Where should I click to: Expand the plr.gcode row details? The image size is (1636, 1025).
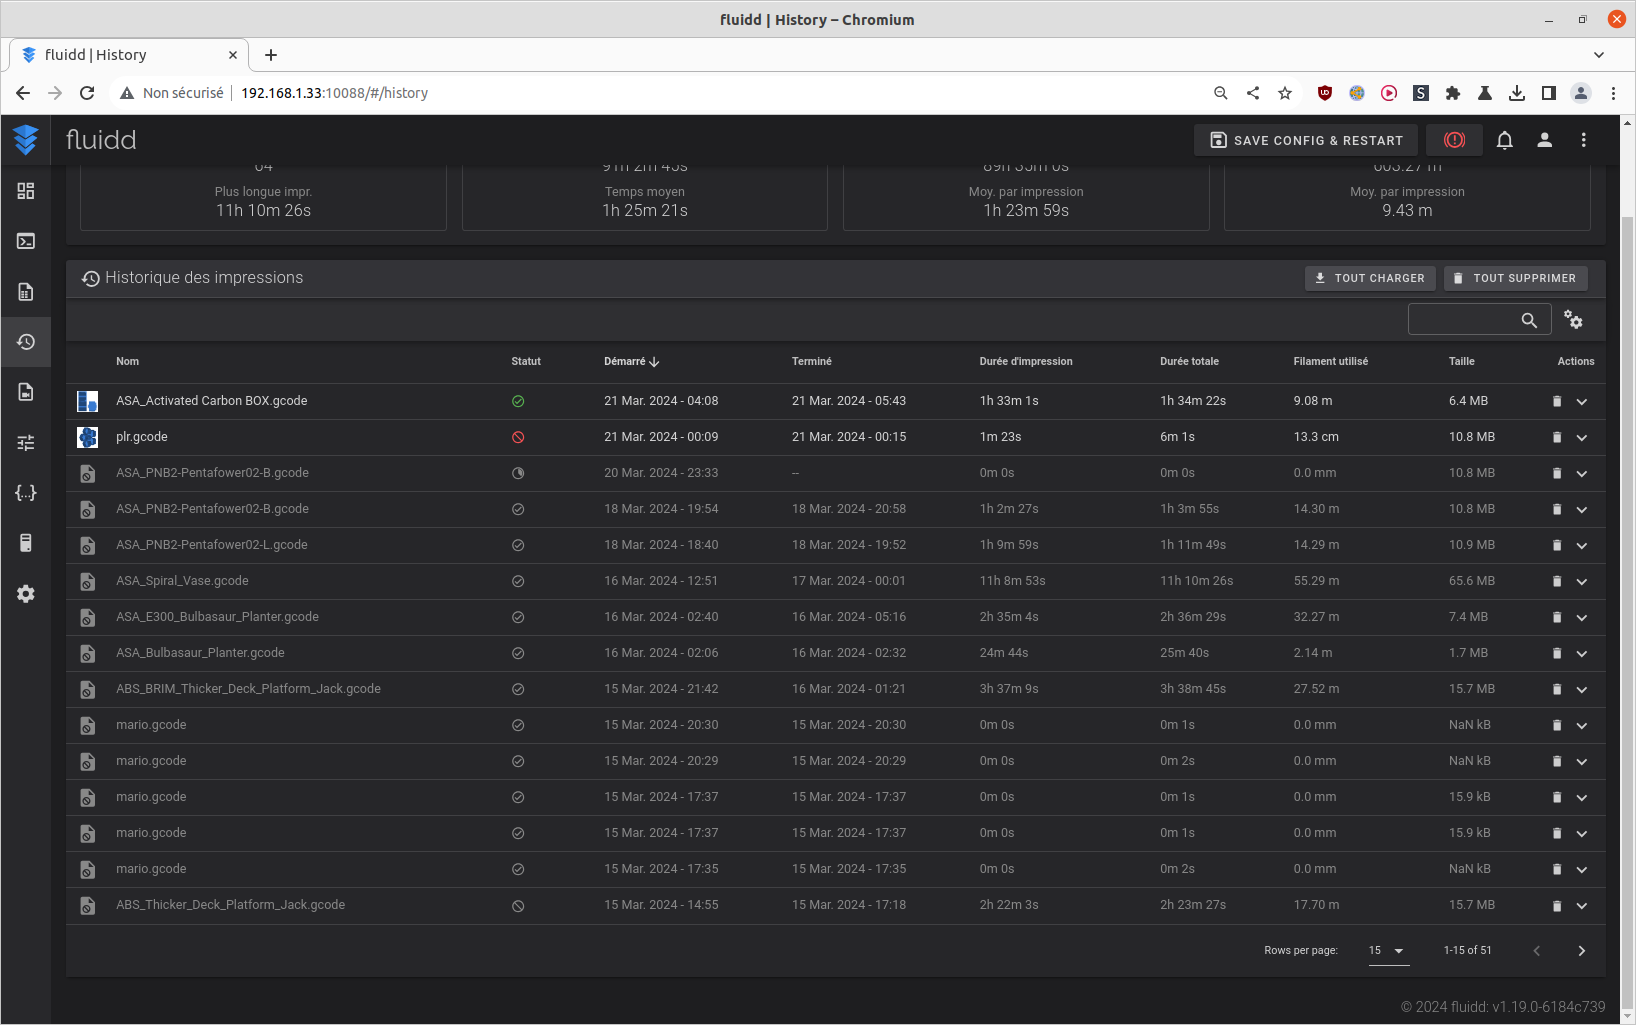tap(1582, 437)
